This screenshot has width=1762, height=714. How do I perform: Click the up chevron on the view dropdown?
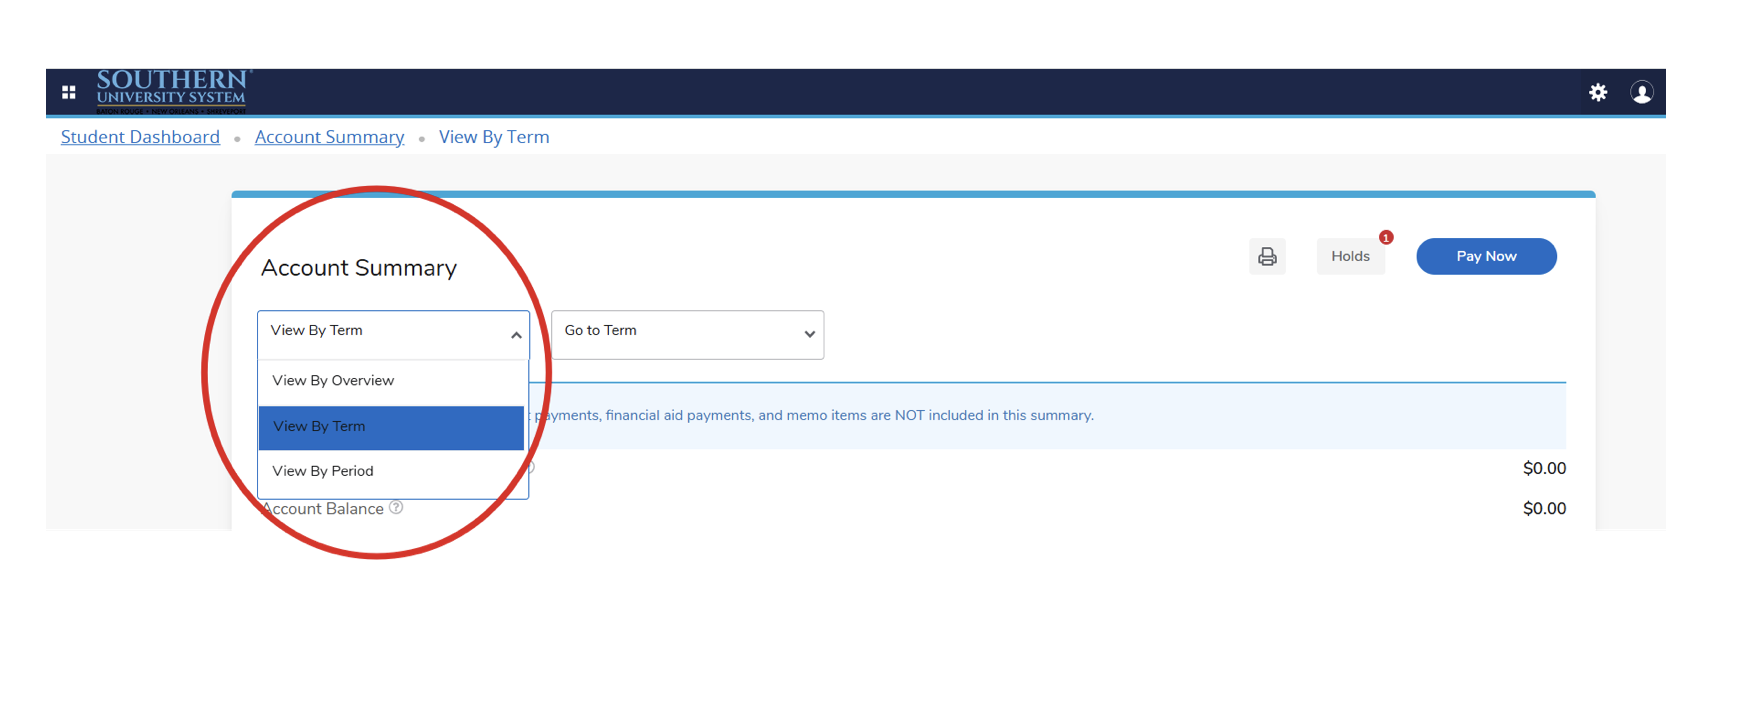516,335
